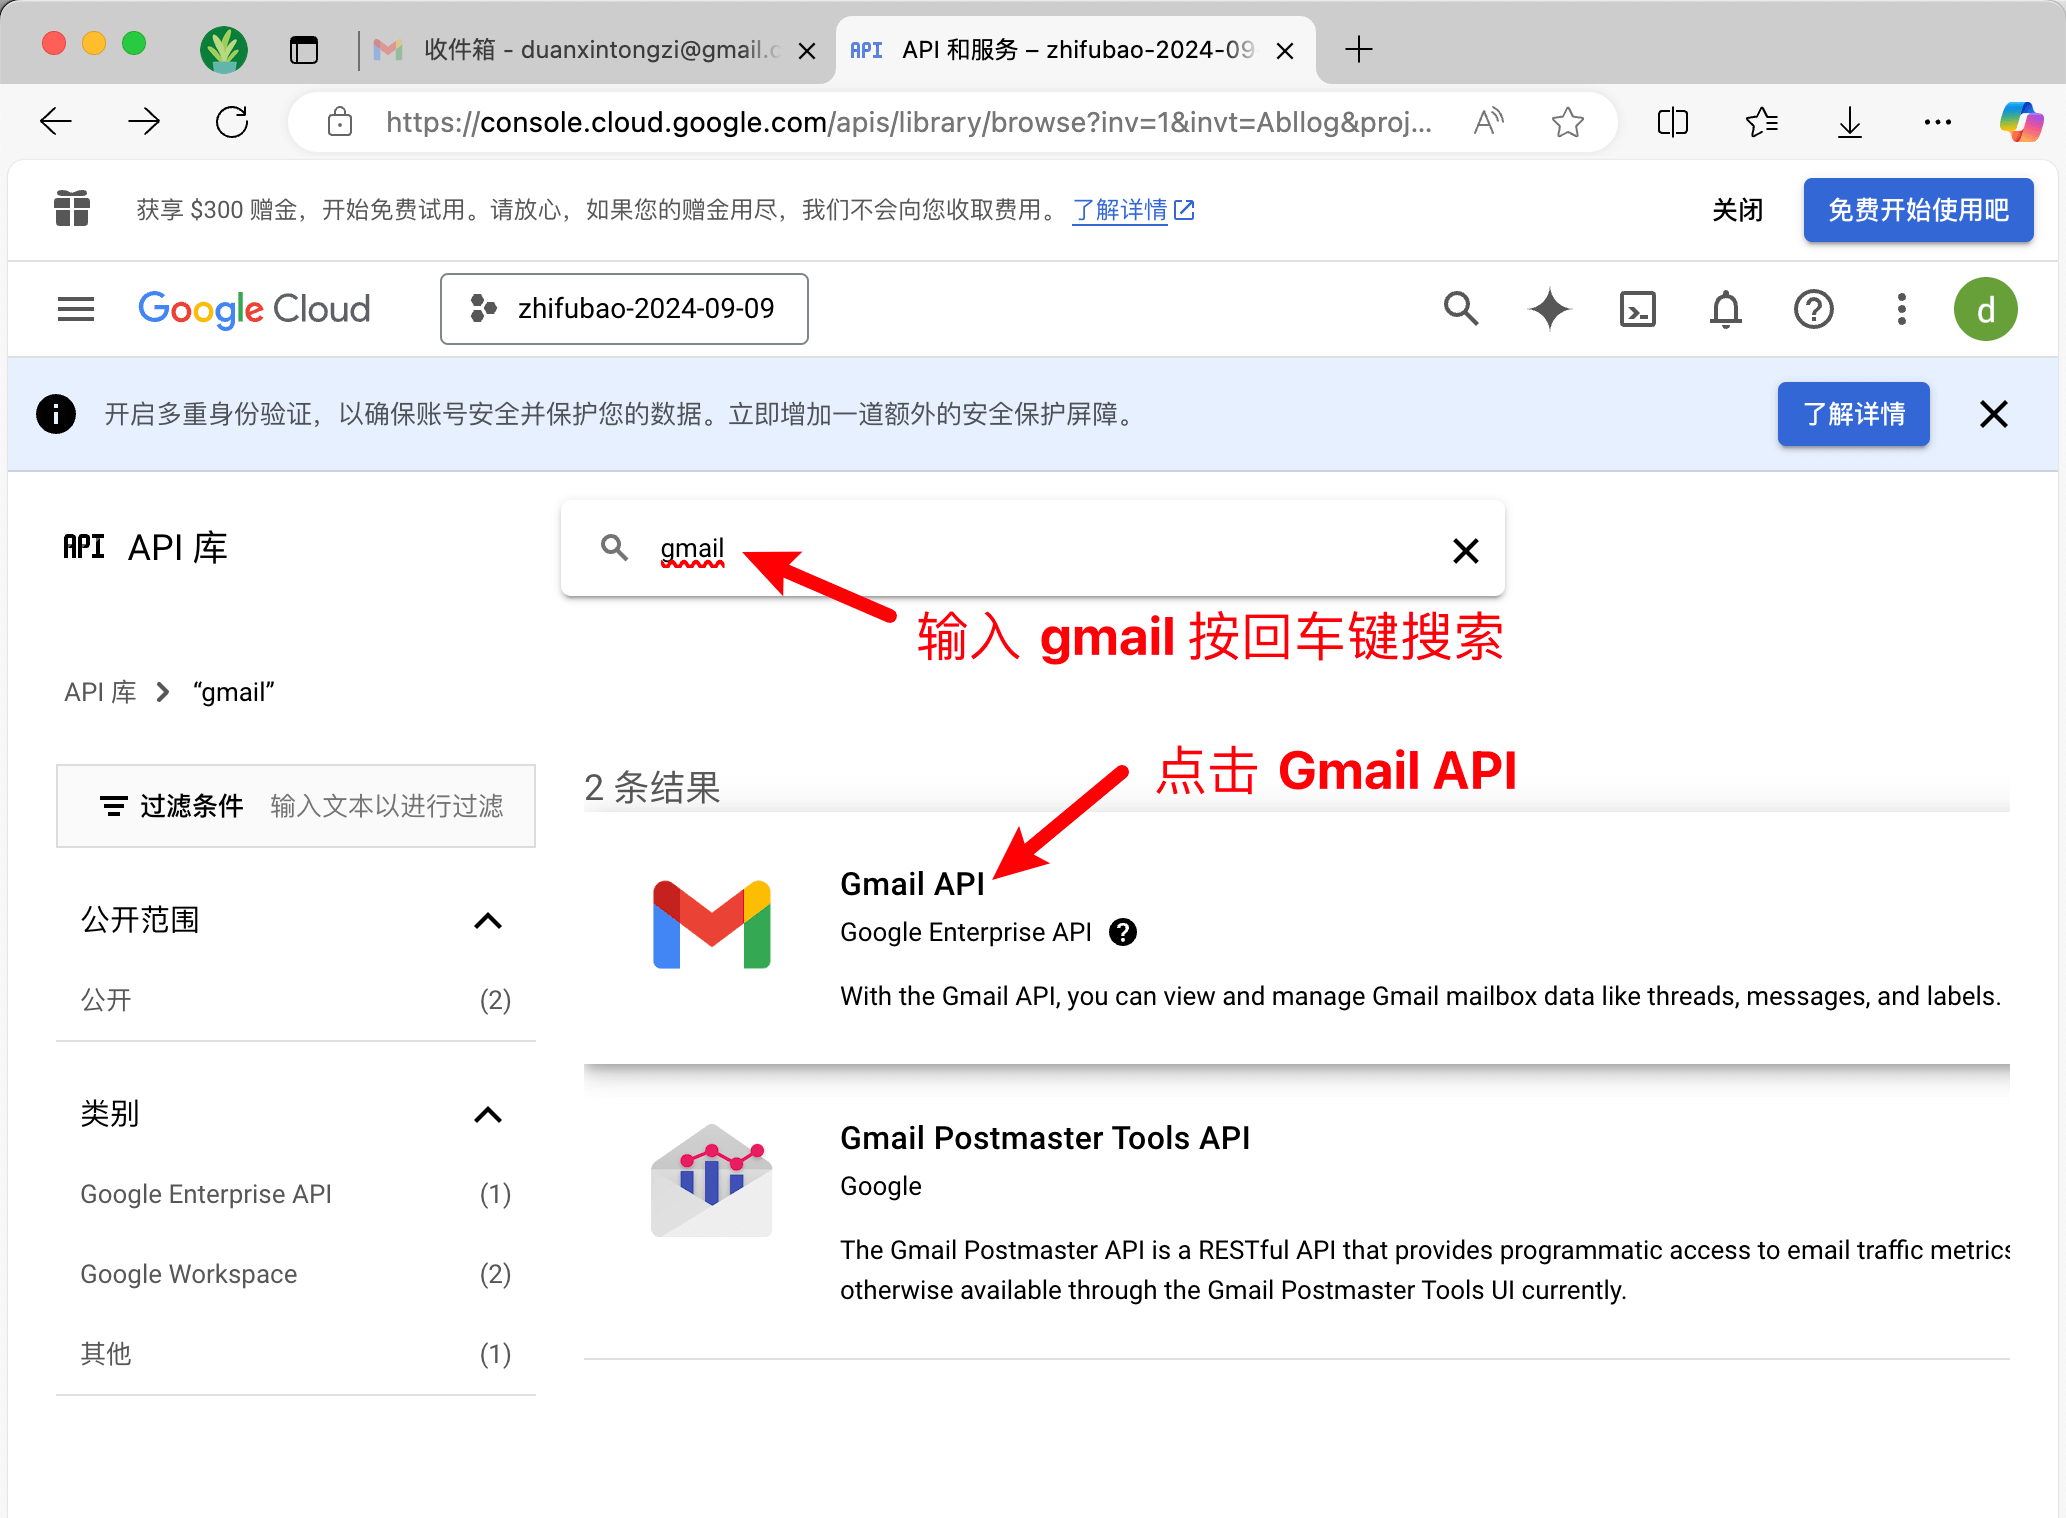
Task: Click the browser favorites star icon
Action: [x=1567, y=122]
